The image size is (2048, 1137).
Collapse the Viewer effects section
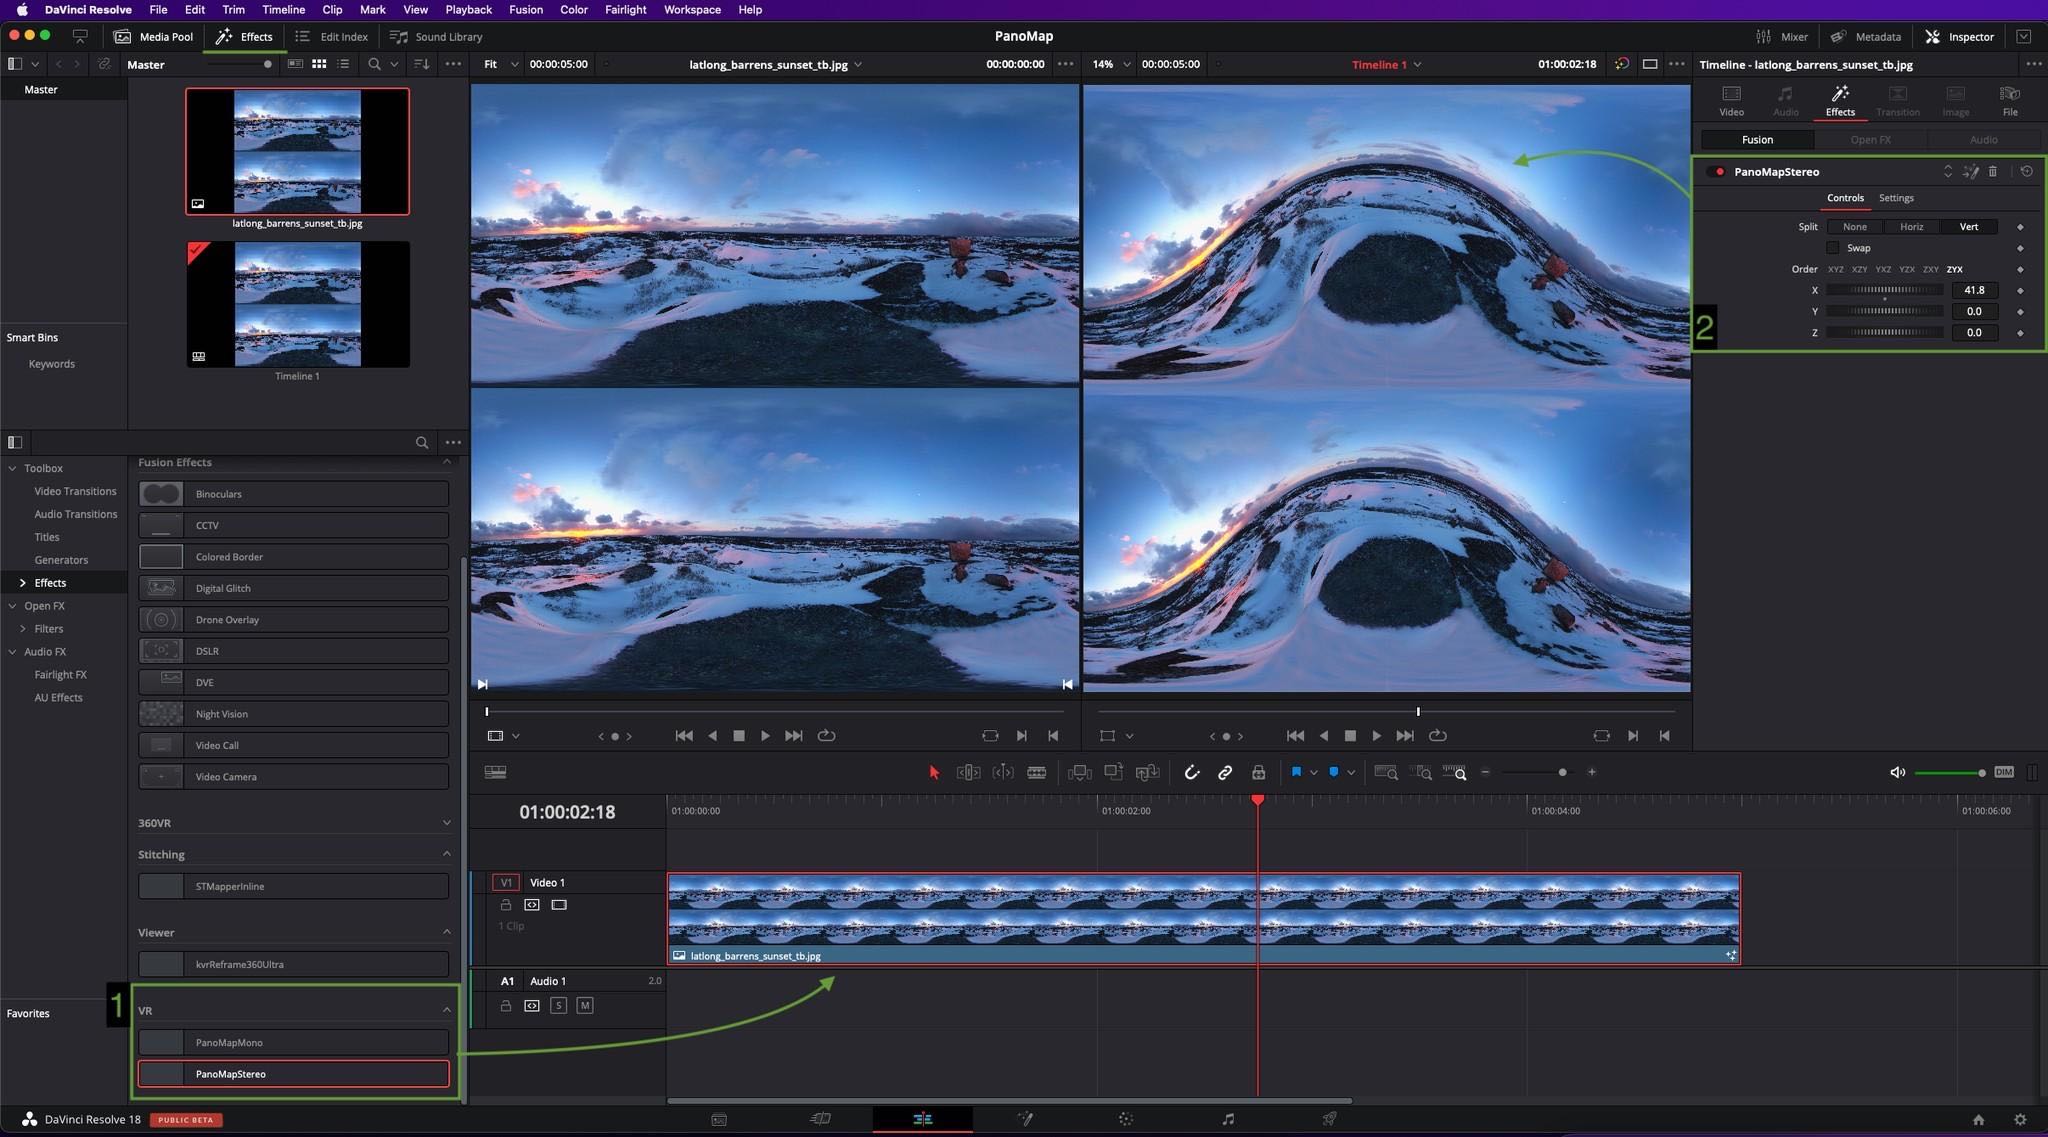(446, 932)
